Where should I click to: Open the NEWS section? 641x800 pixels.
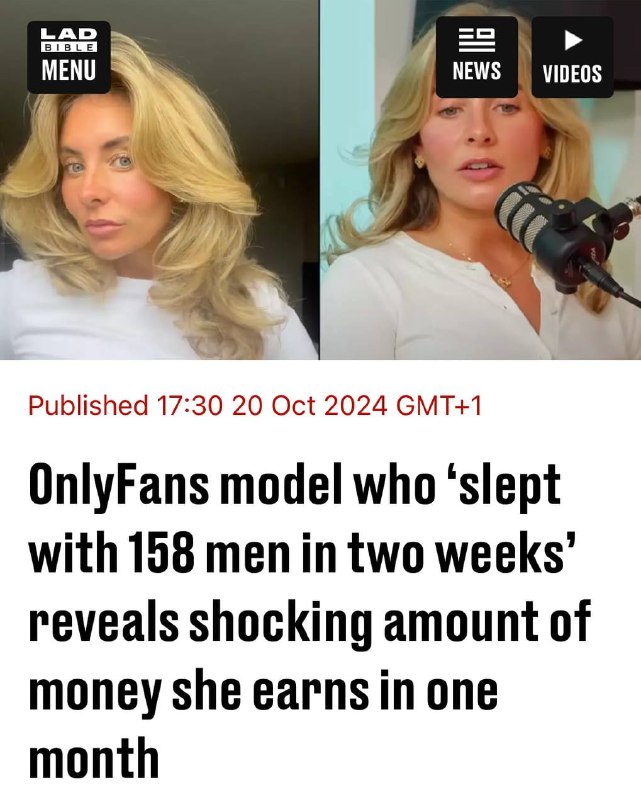[477, 57]
